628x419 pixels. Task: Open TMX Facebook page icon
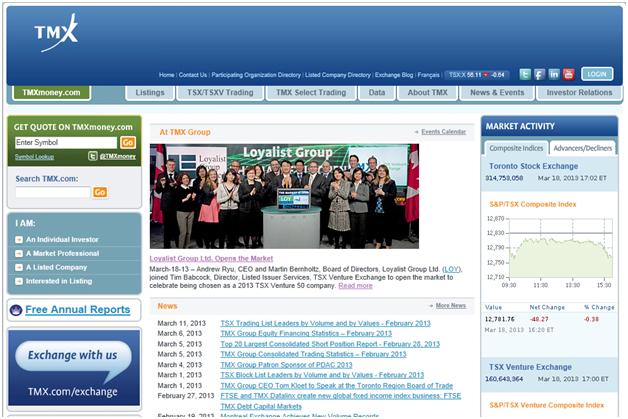point(539,74)
